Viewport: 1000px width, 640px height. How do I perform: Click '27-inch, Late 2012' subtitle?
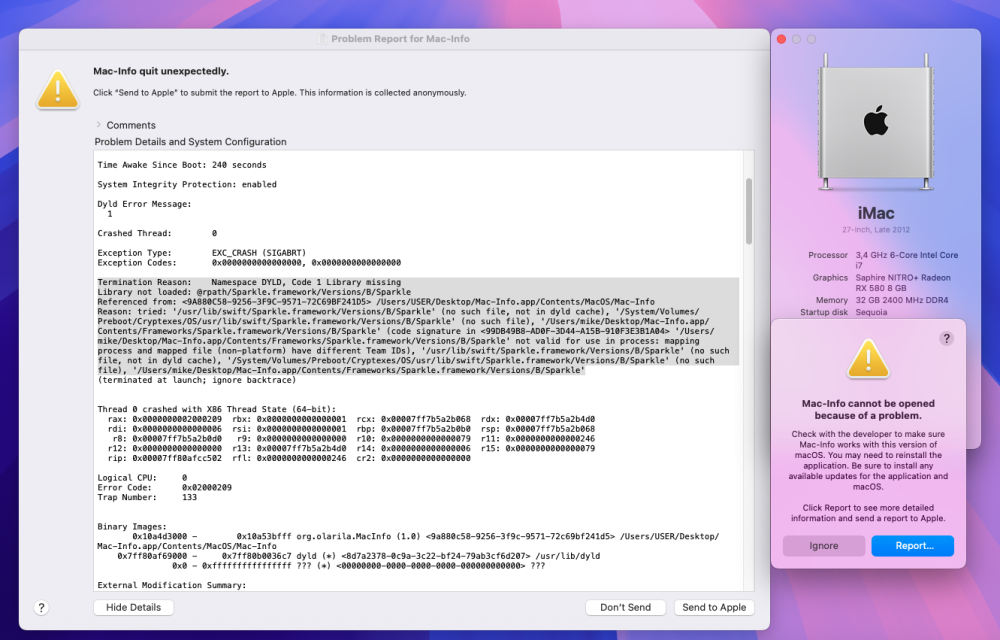(876, 229)
